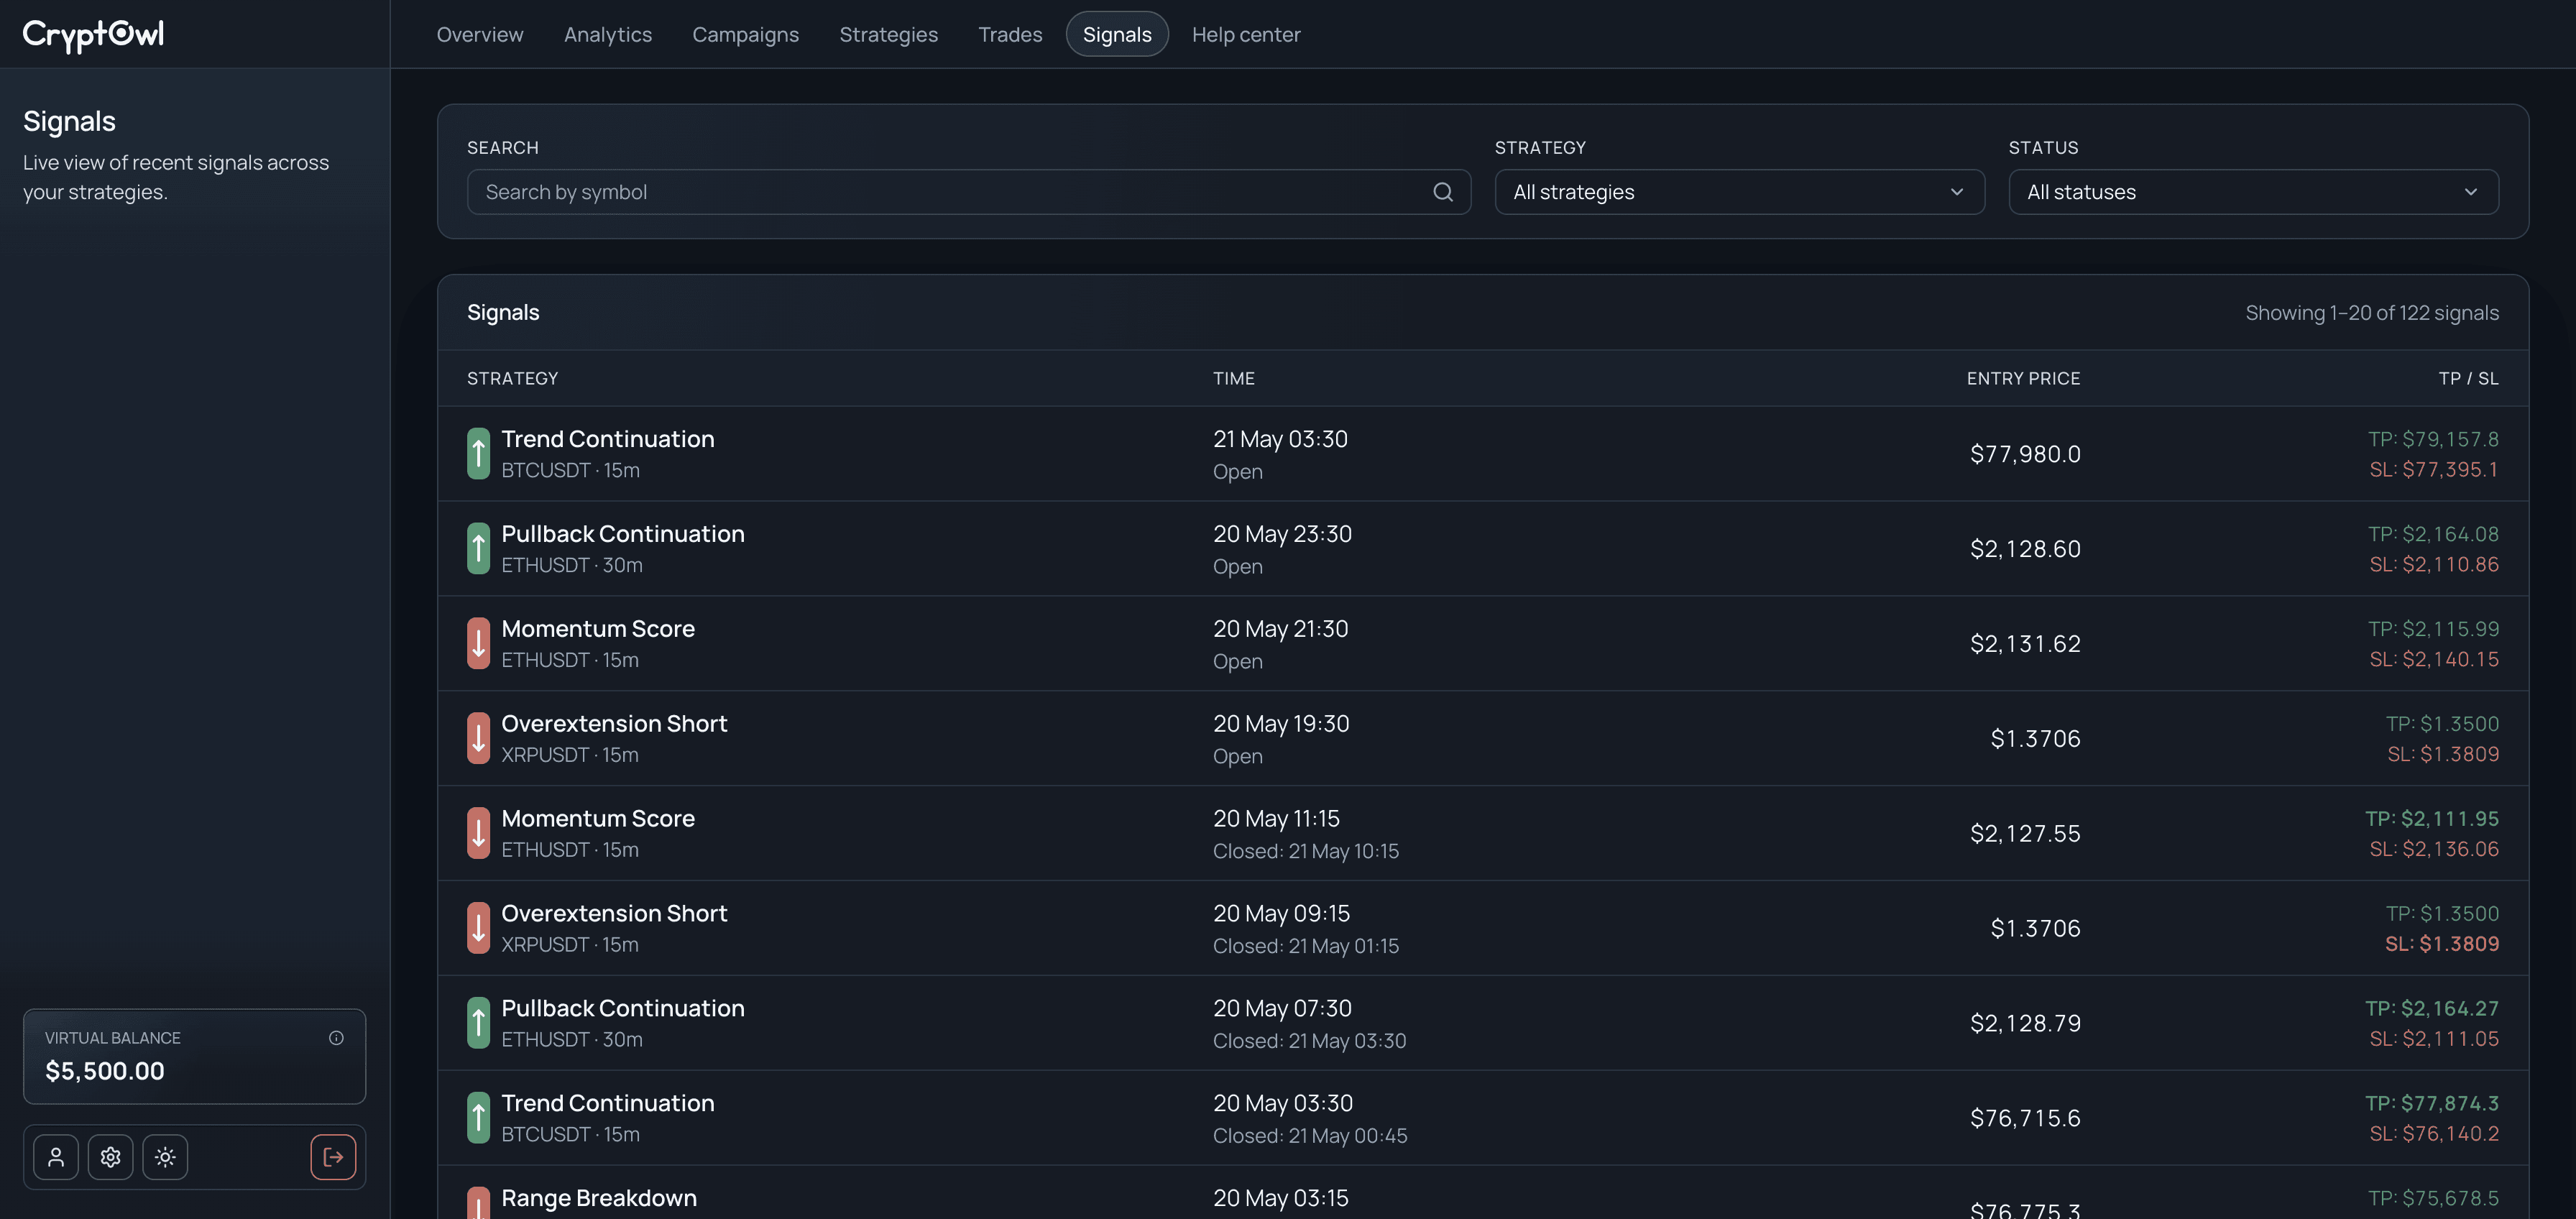This screenshot has height=1219, width=2576.
Task: Click the STRATEGY column header in the table
Action: (513, 378)
